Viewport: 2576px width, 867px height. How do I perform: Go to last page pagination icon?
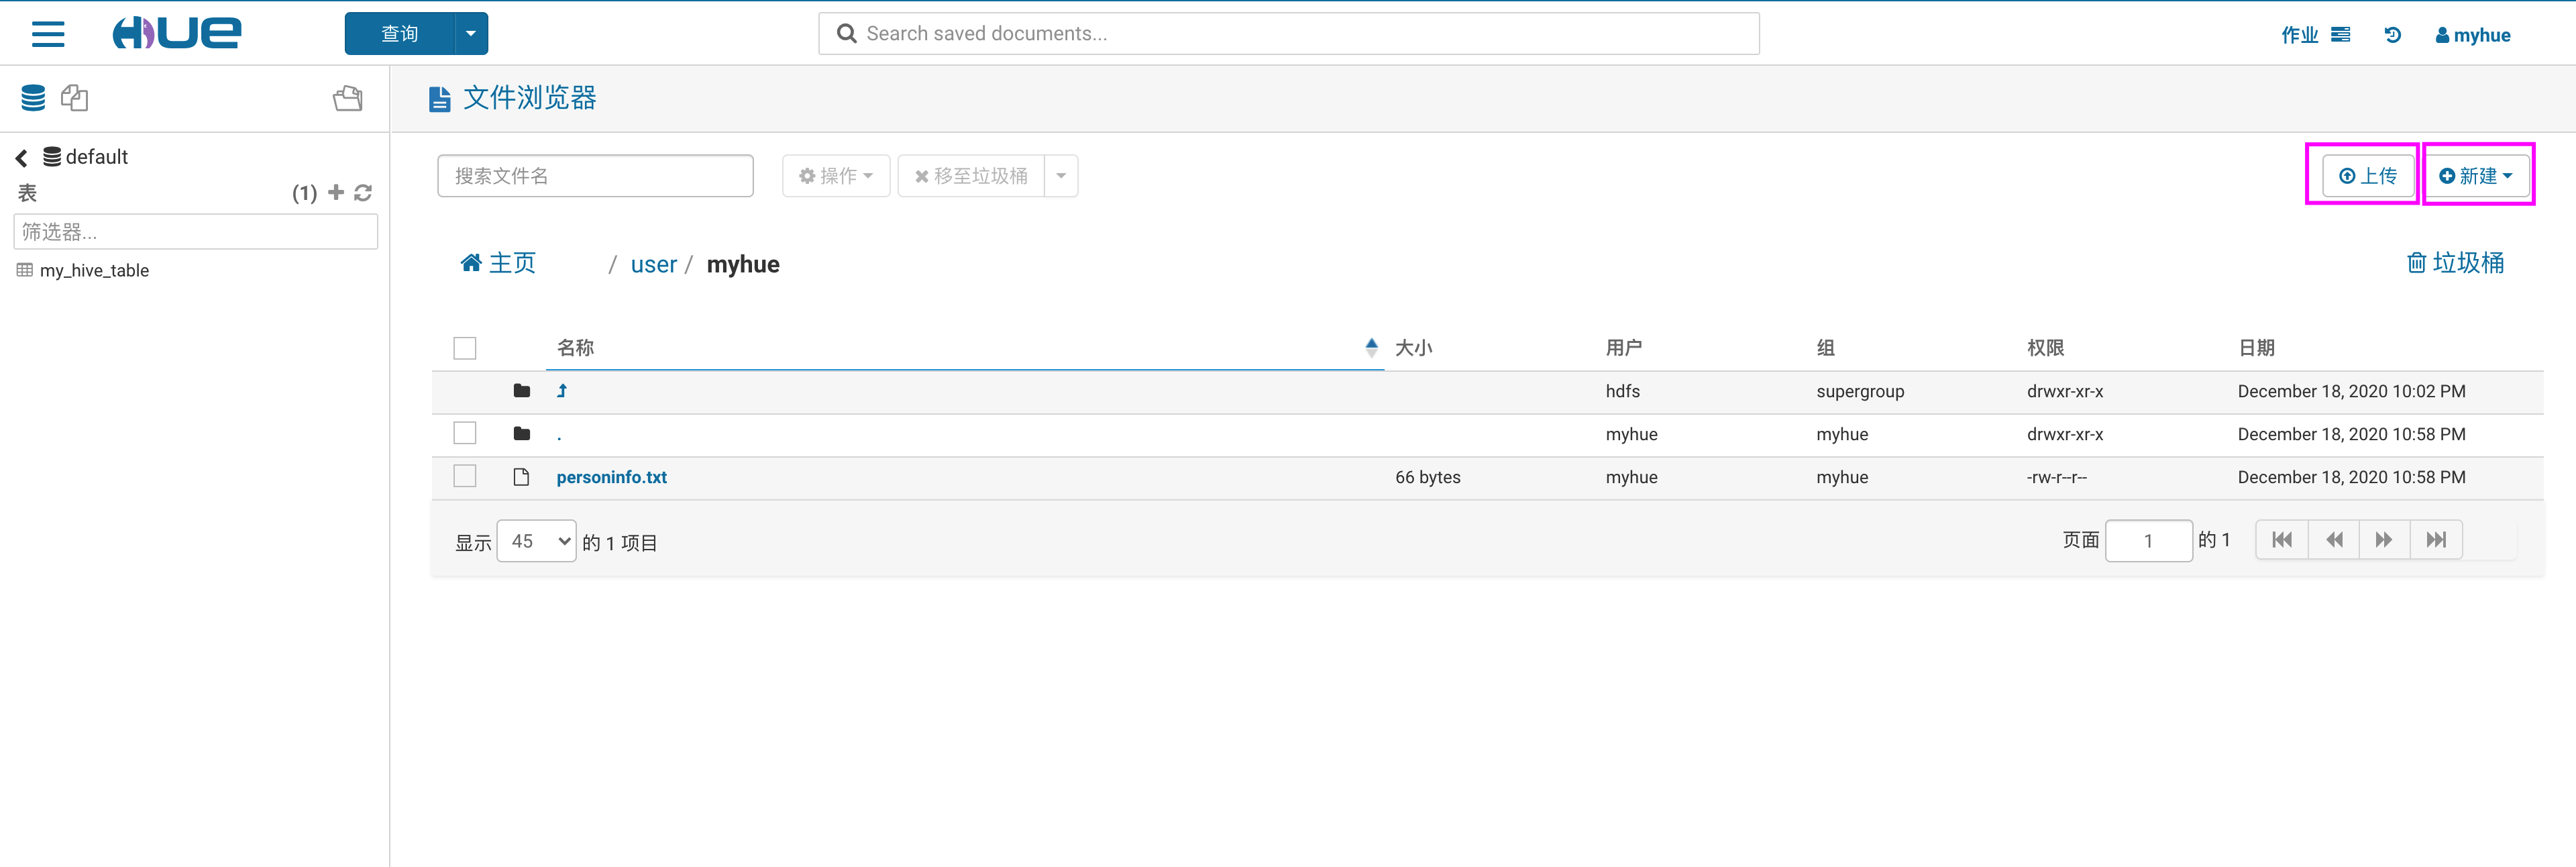2436,540
